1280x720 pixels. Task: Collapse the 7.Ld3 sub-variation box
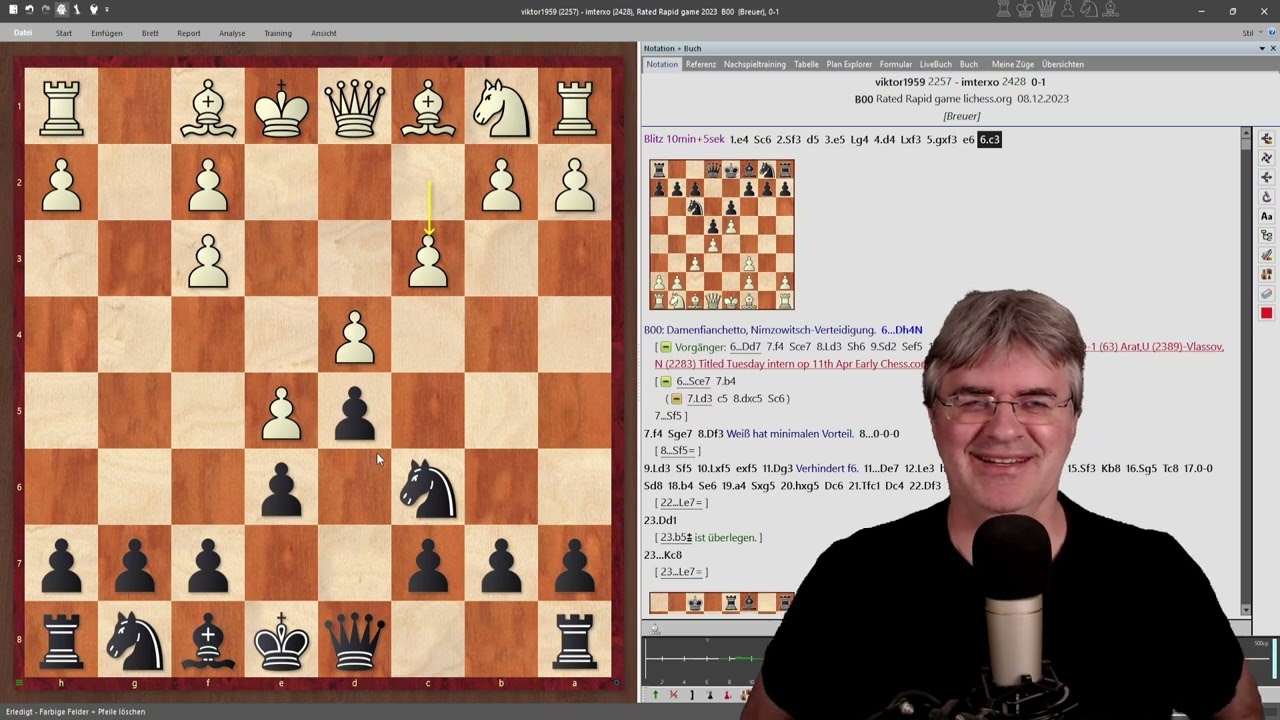coord(677,398)
